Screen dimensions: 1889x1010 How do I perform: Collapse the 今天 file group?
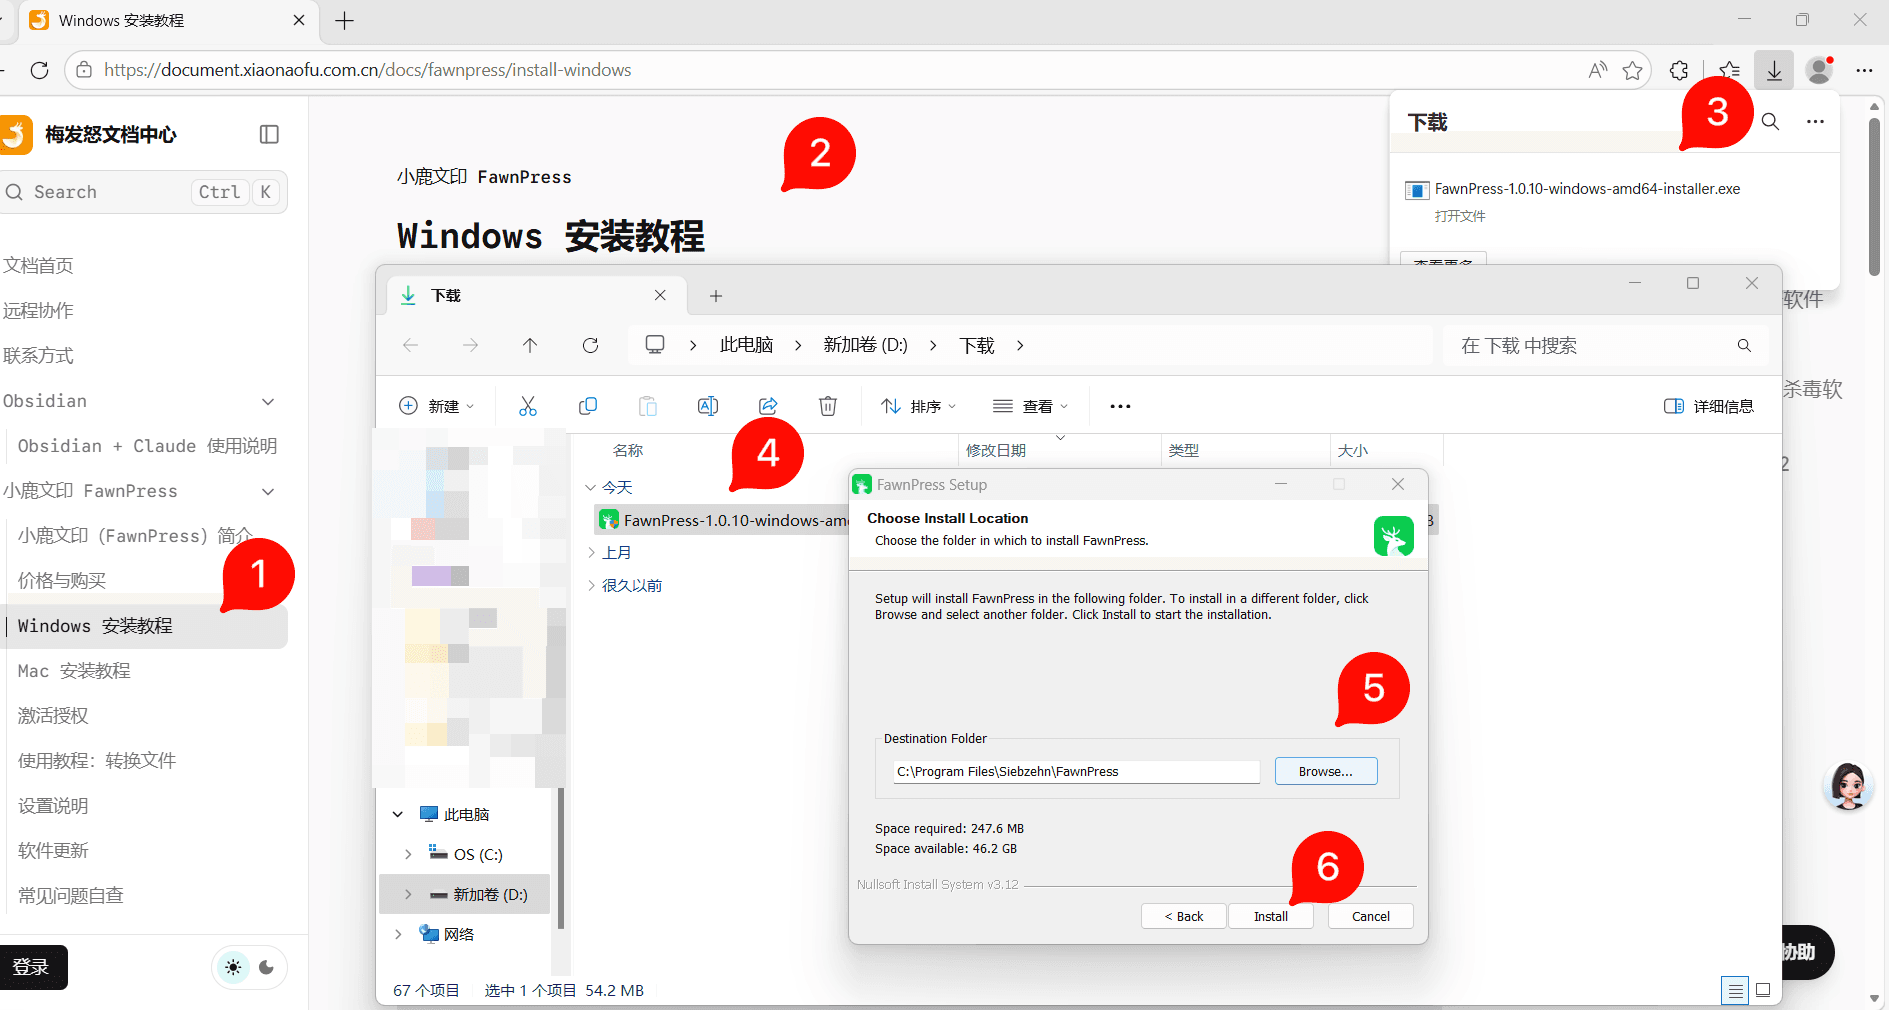590,487
